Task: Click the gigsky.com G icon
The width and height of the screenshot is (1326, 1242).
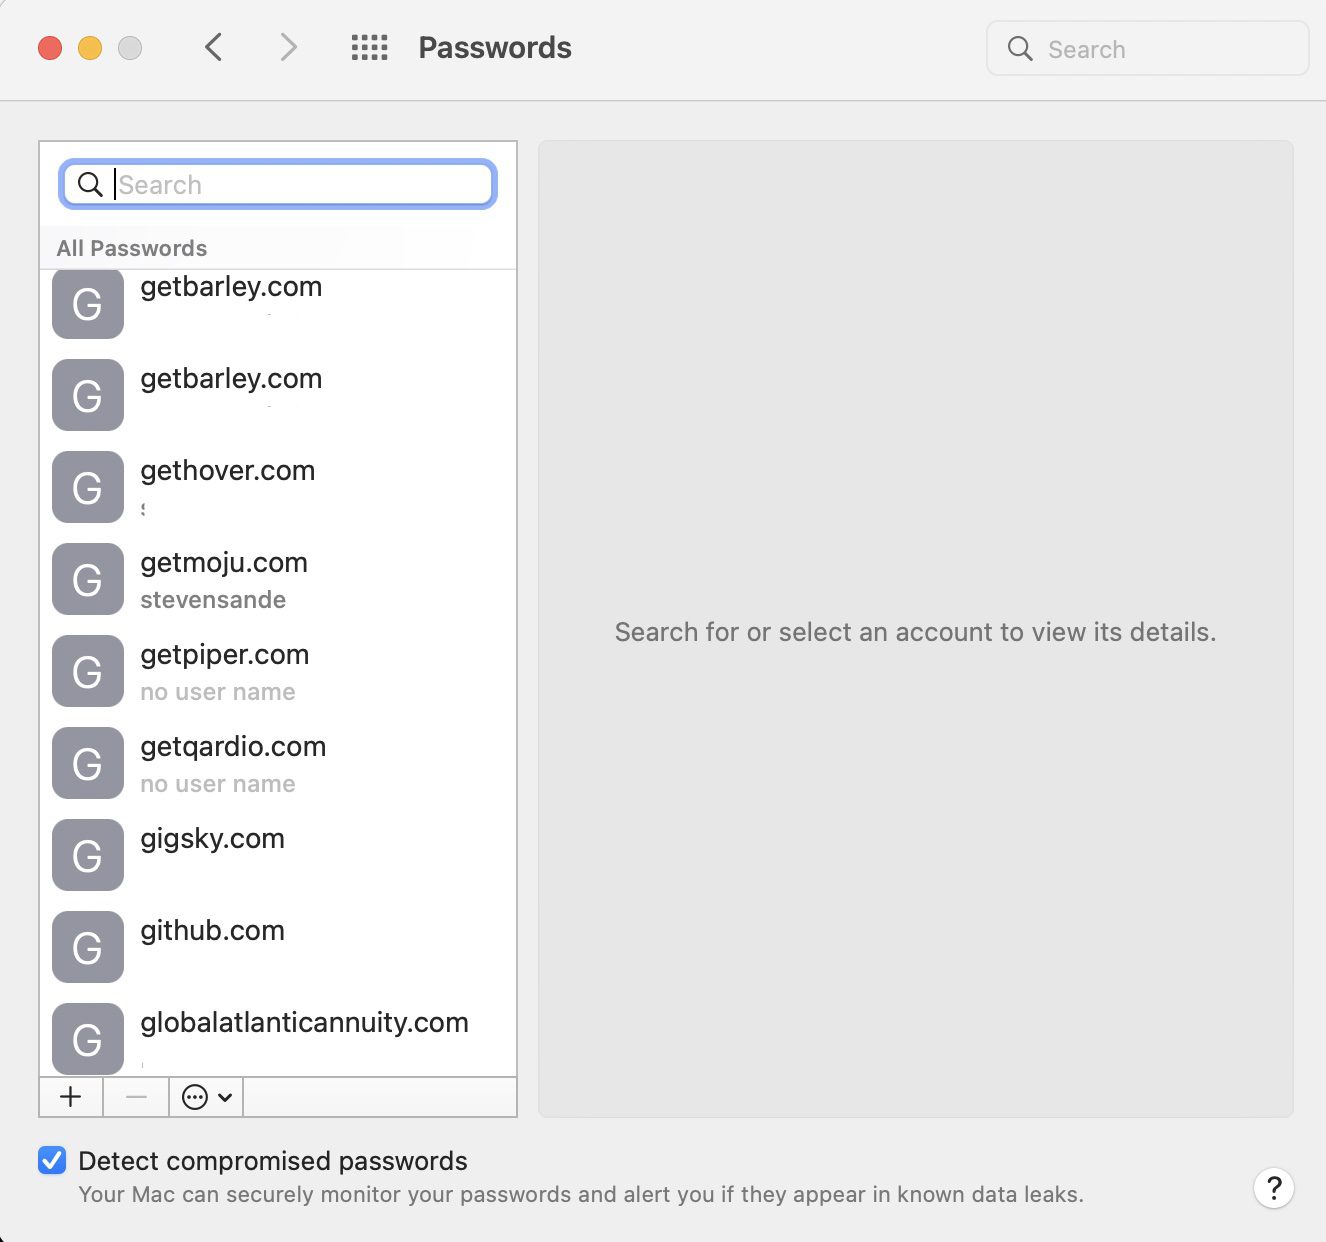Action: [x=88, y=855]
